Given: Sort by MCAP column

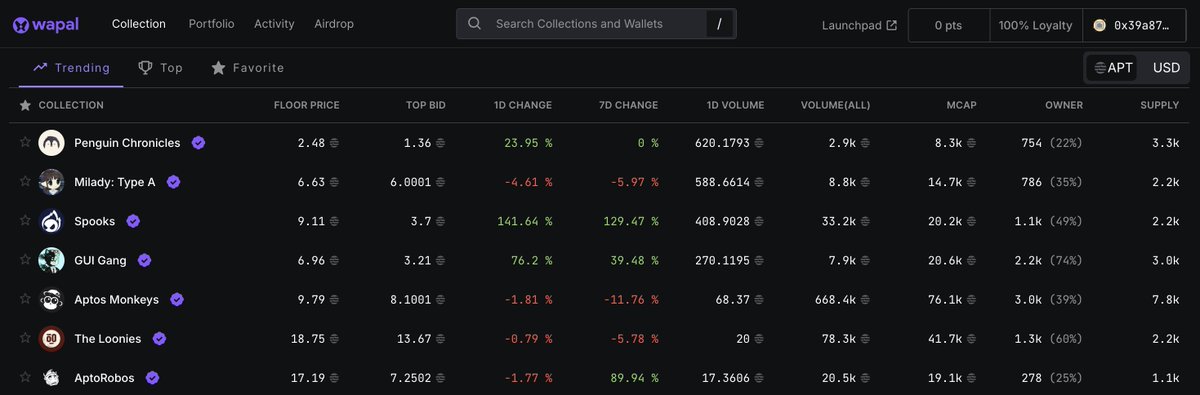Looking at the screenshot, I should point(961,105).
